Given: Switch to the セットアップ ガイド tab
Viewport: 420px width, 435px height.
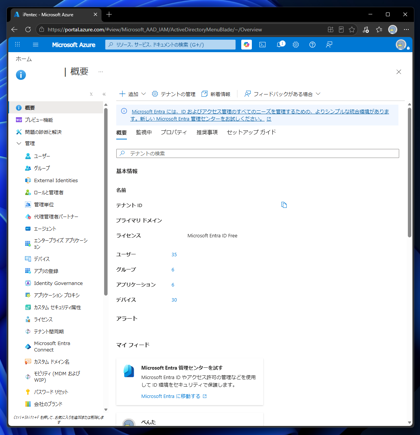Looking at the screenshot, I should pyautogui.click(x=251, y=132).
